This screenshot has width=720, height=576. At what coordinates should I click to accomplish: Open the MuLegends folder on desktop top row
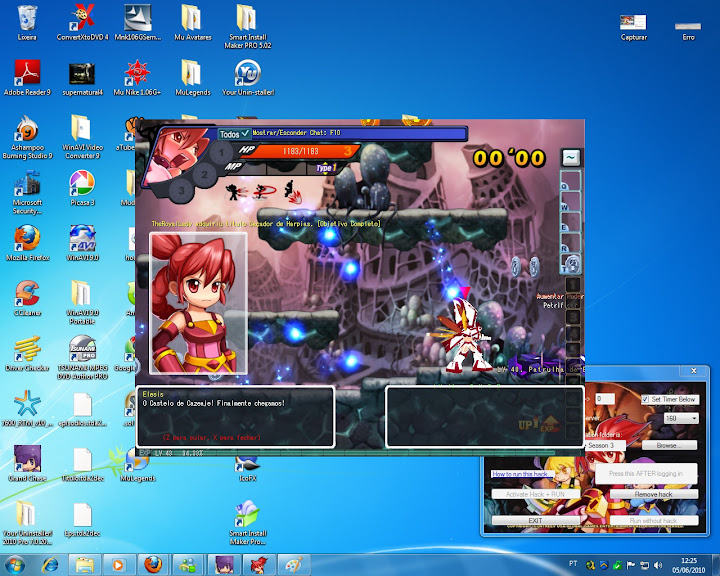(192, 78)
